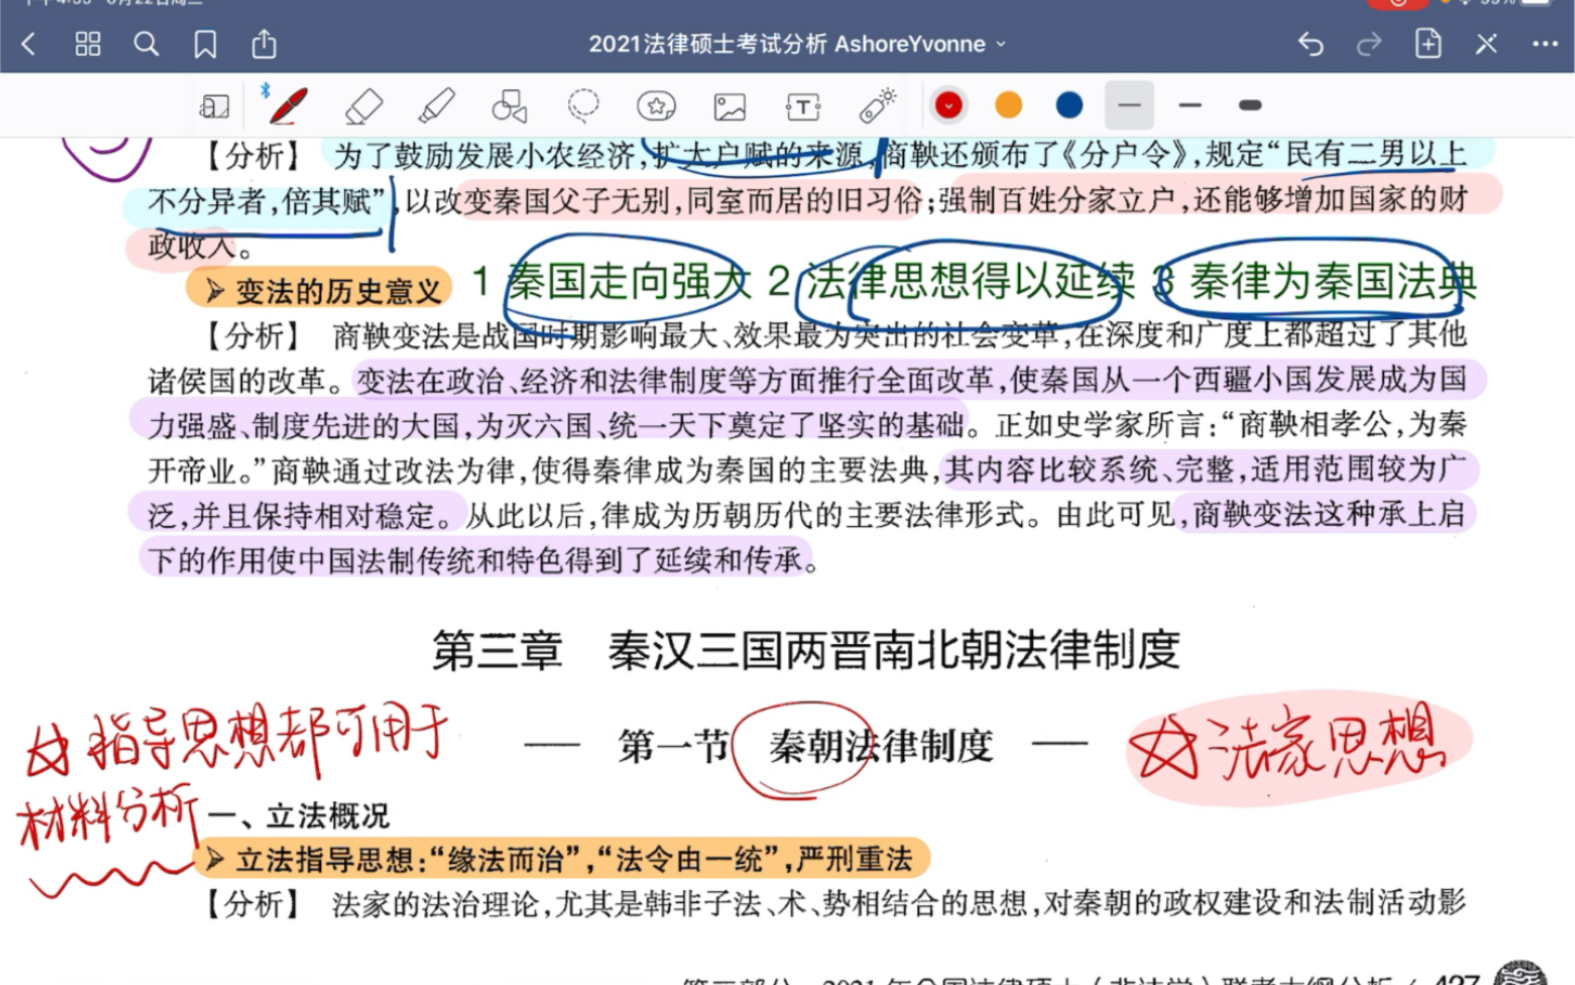The image size is (1575, 985).
Task: Select the Laser pointer tool
Action: 877,106
